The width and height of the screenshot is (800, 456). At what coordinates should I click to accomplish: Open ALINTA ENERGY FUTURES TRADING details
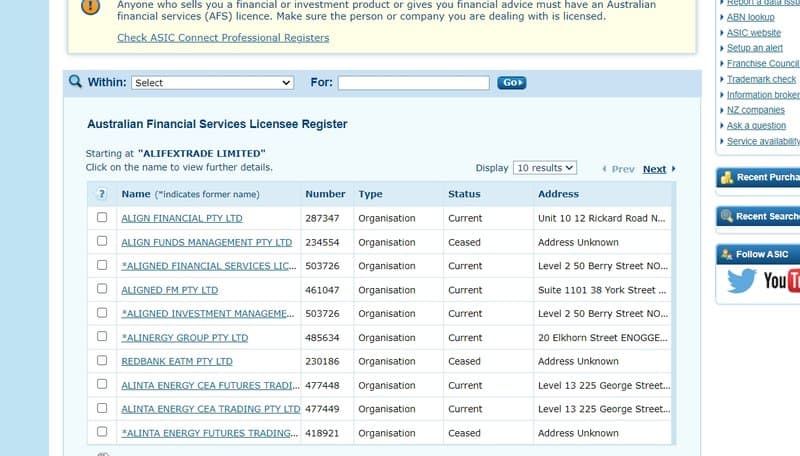[x=210, y=433]
